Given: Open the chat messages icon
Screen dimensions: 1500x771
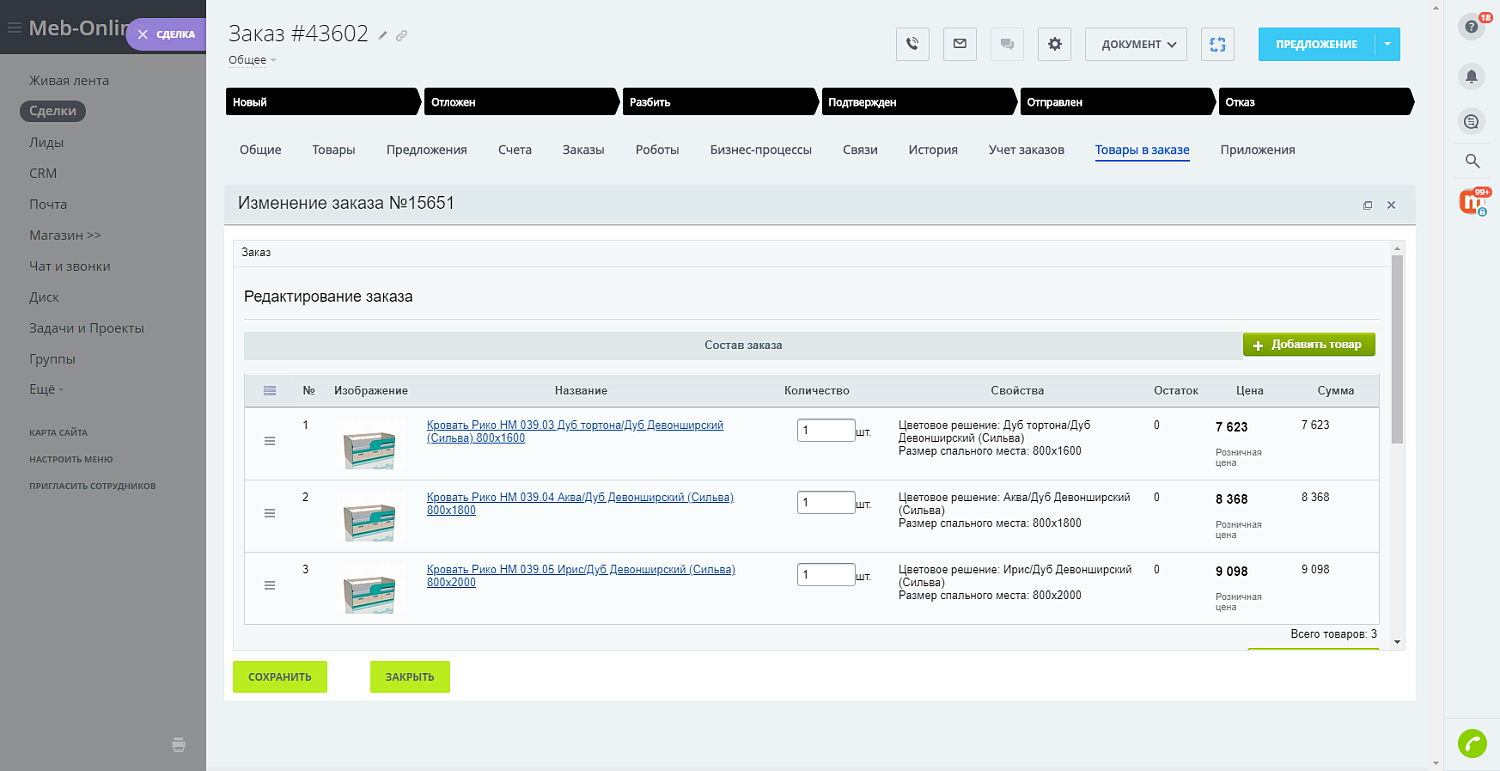Looking at the screenshot, I should coord(1006,44).
